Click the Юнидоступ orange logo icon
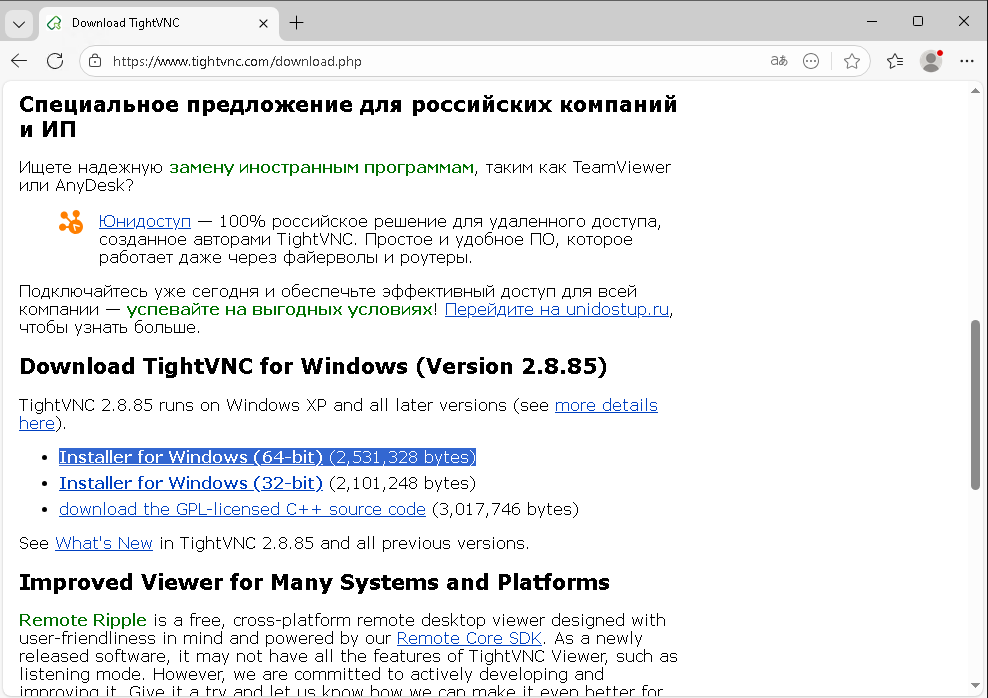Image resolution: width=988 pixels, height=698 pixels. click(x=71, y=223)
